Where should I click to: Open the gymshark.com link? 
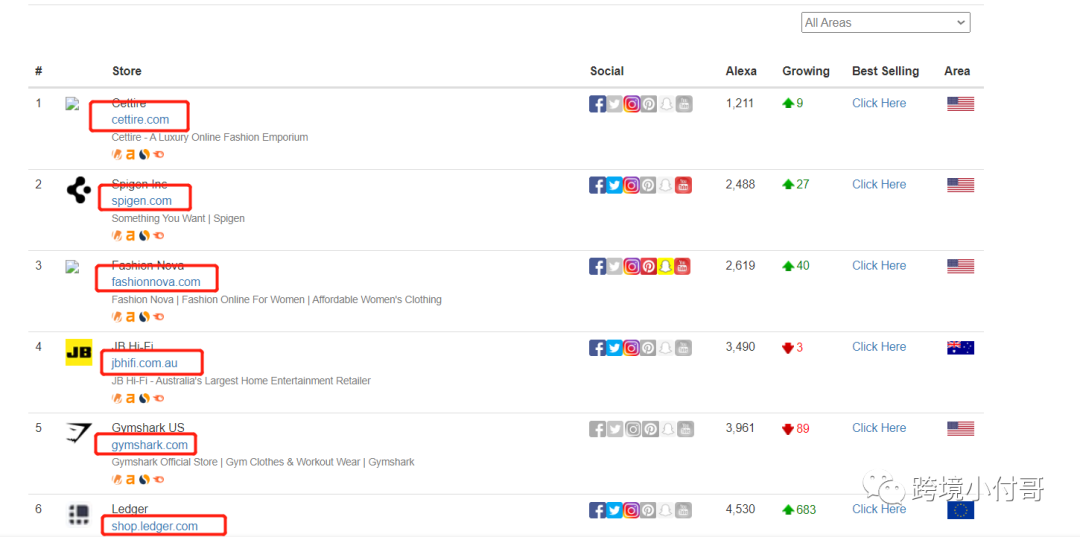[149, 445]
